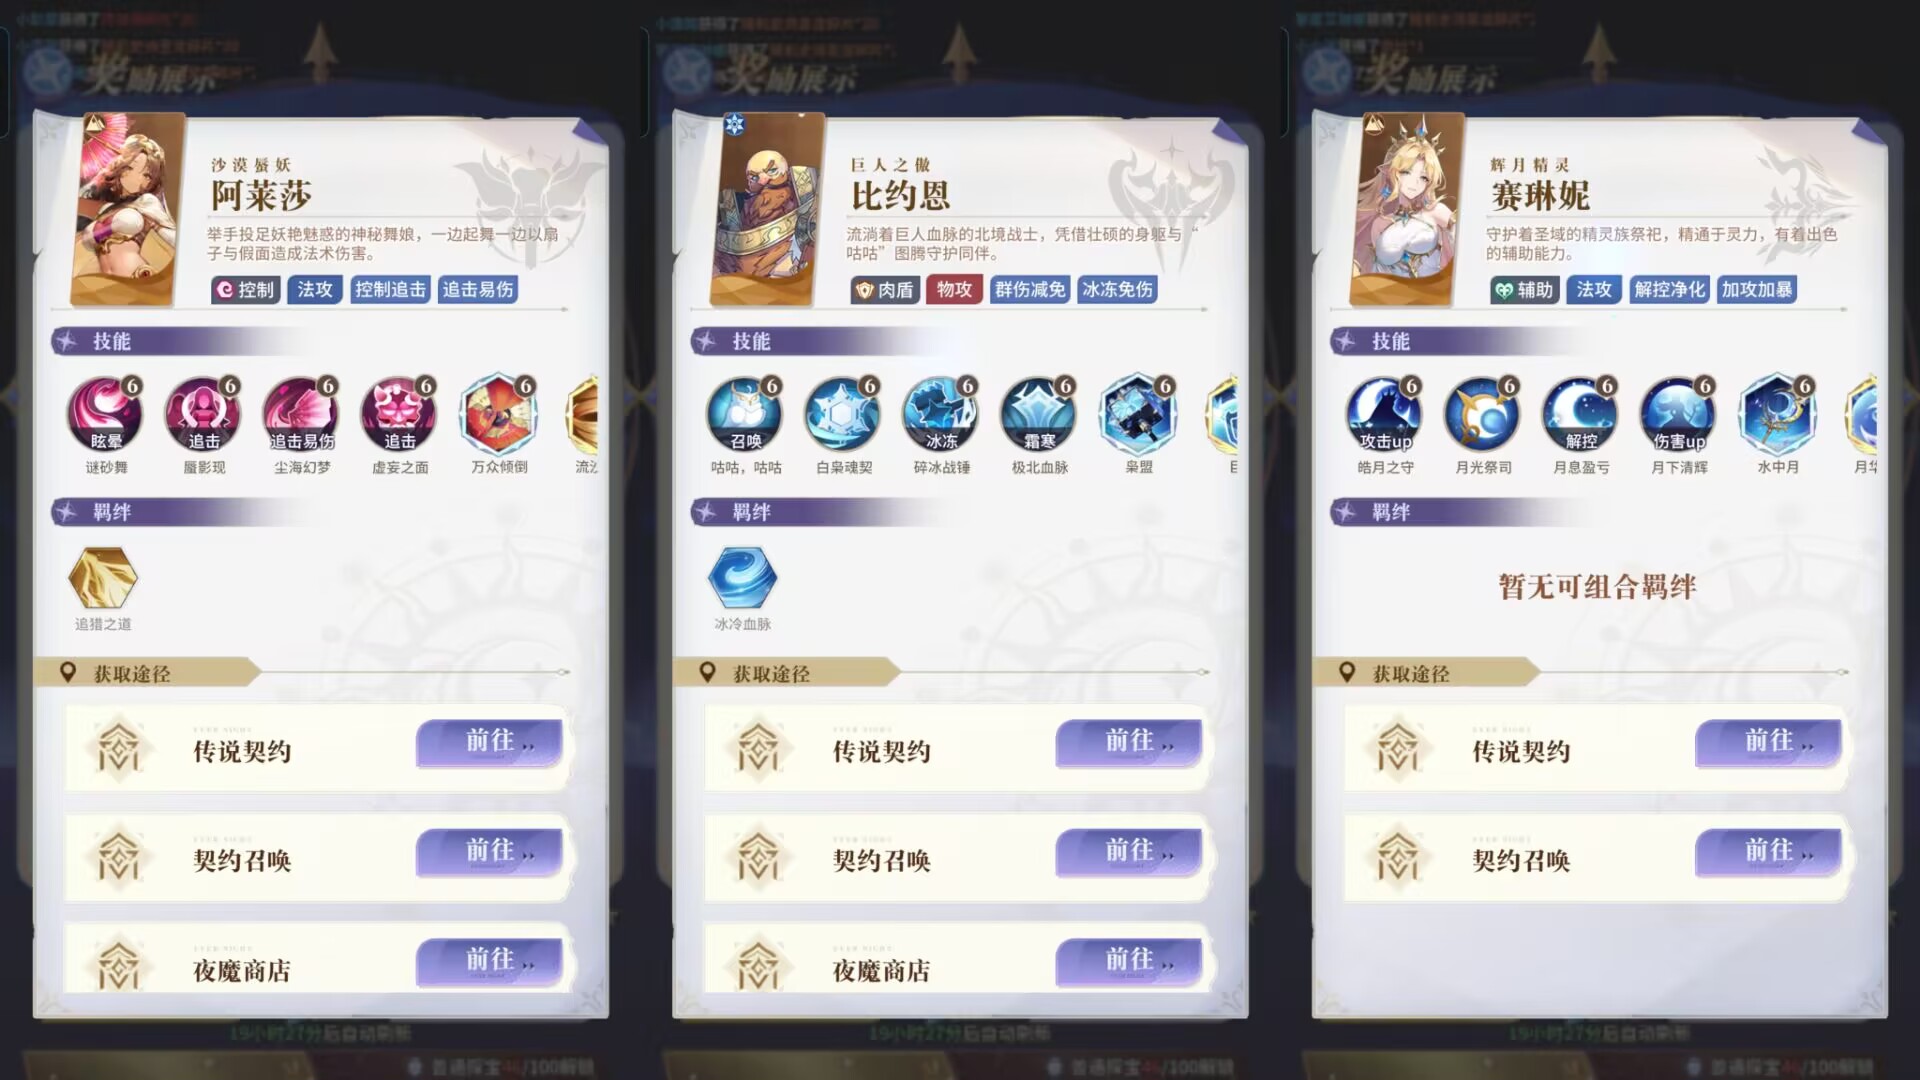
Task: Tap the 追猎之道 bond icon
Action: pos(102,578)
